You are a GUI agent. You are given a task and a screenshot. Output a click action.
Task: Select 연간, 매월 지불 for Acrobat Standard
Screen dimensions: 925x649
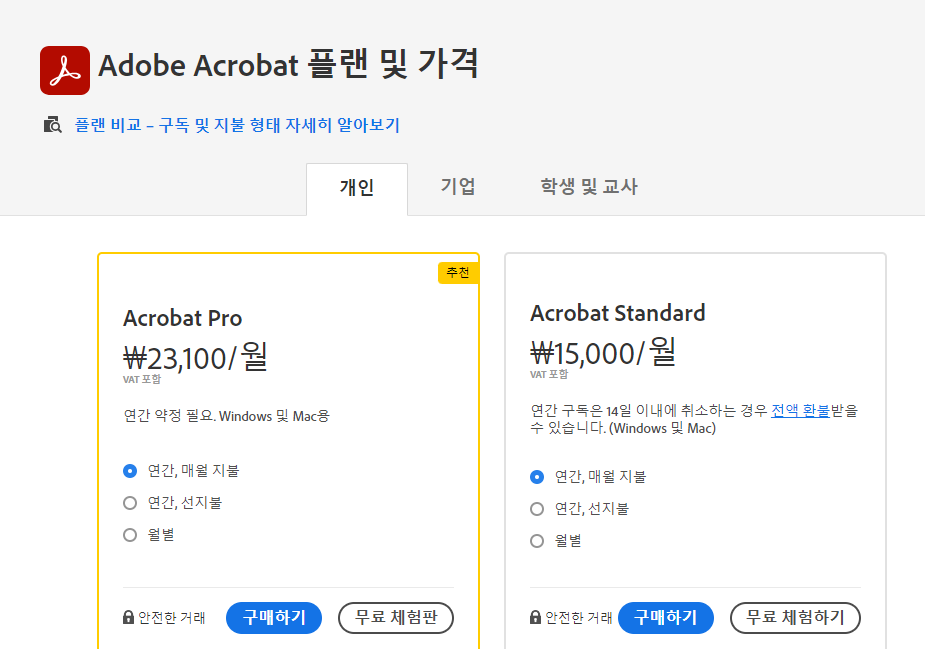pos(537,477)
